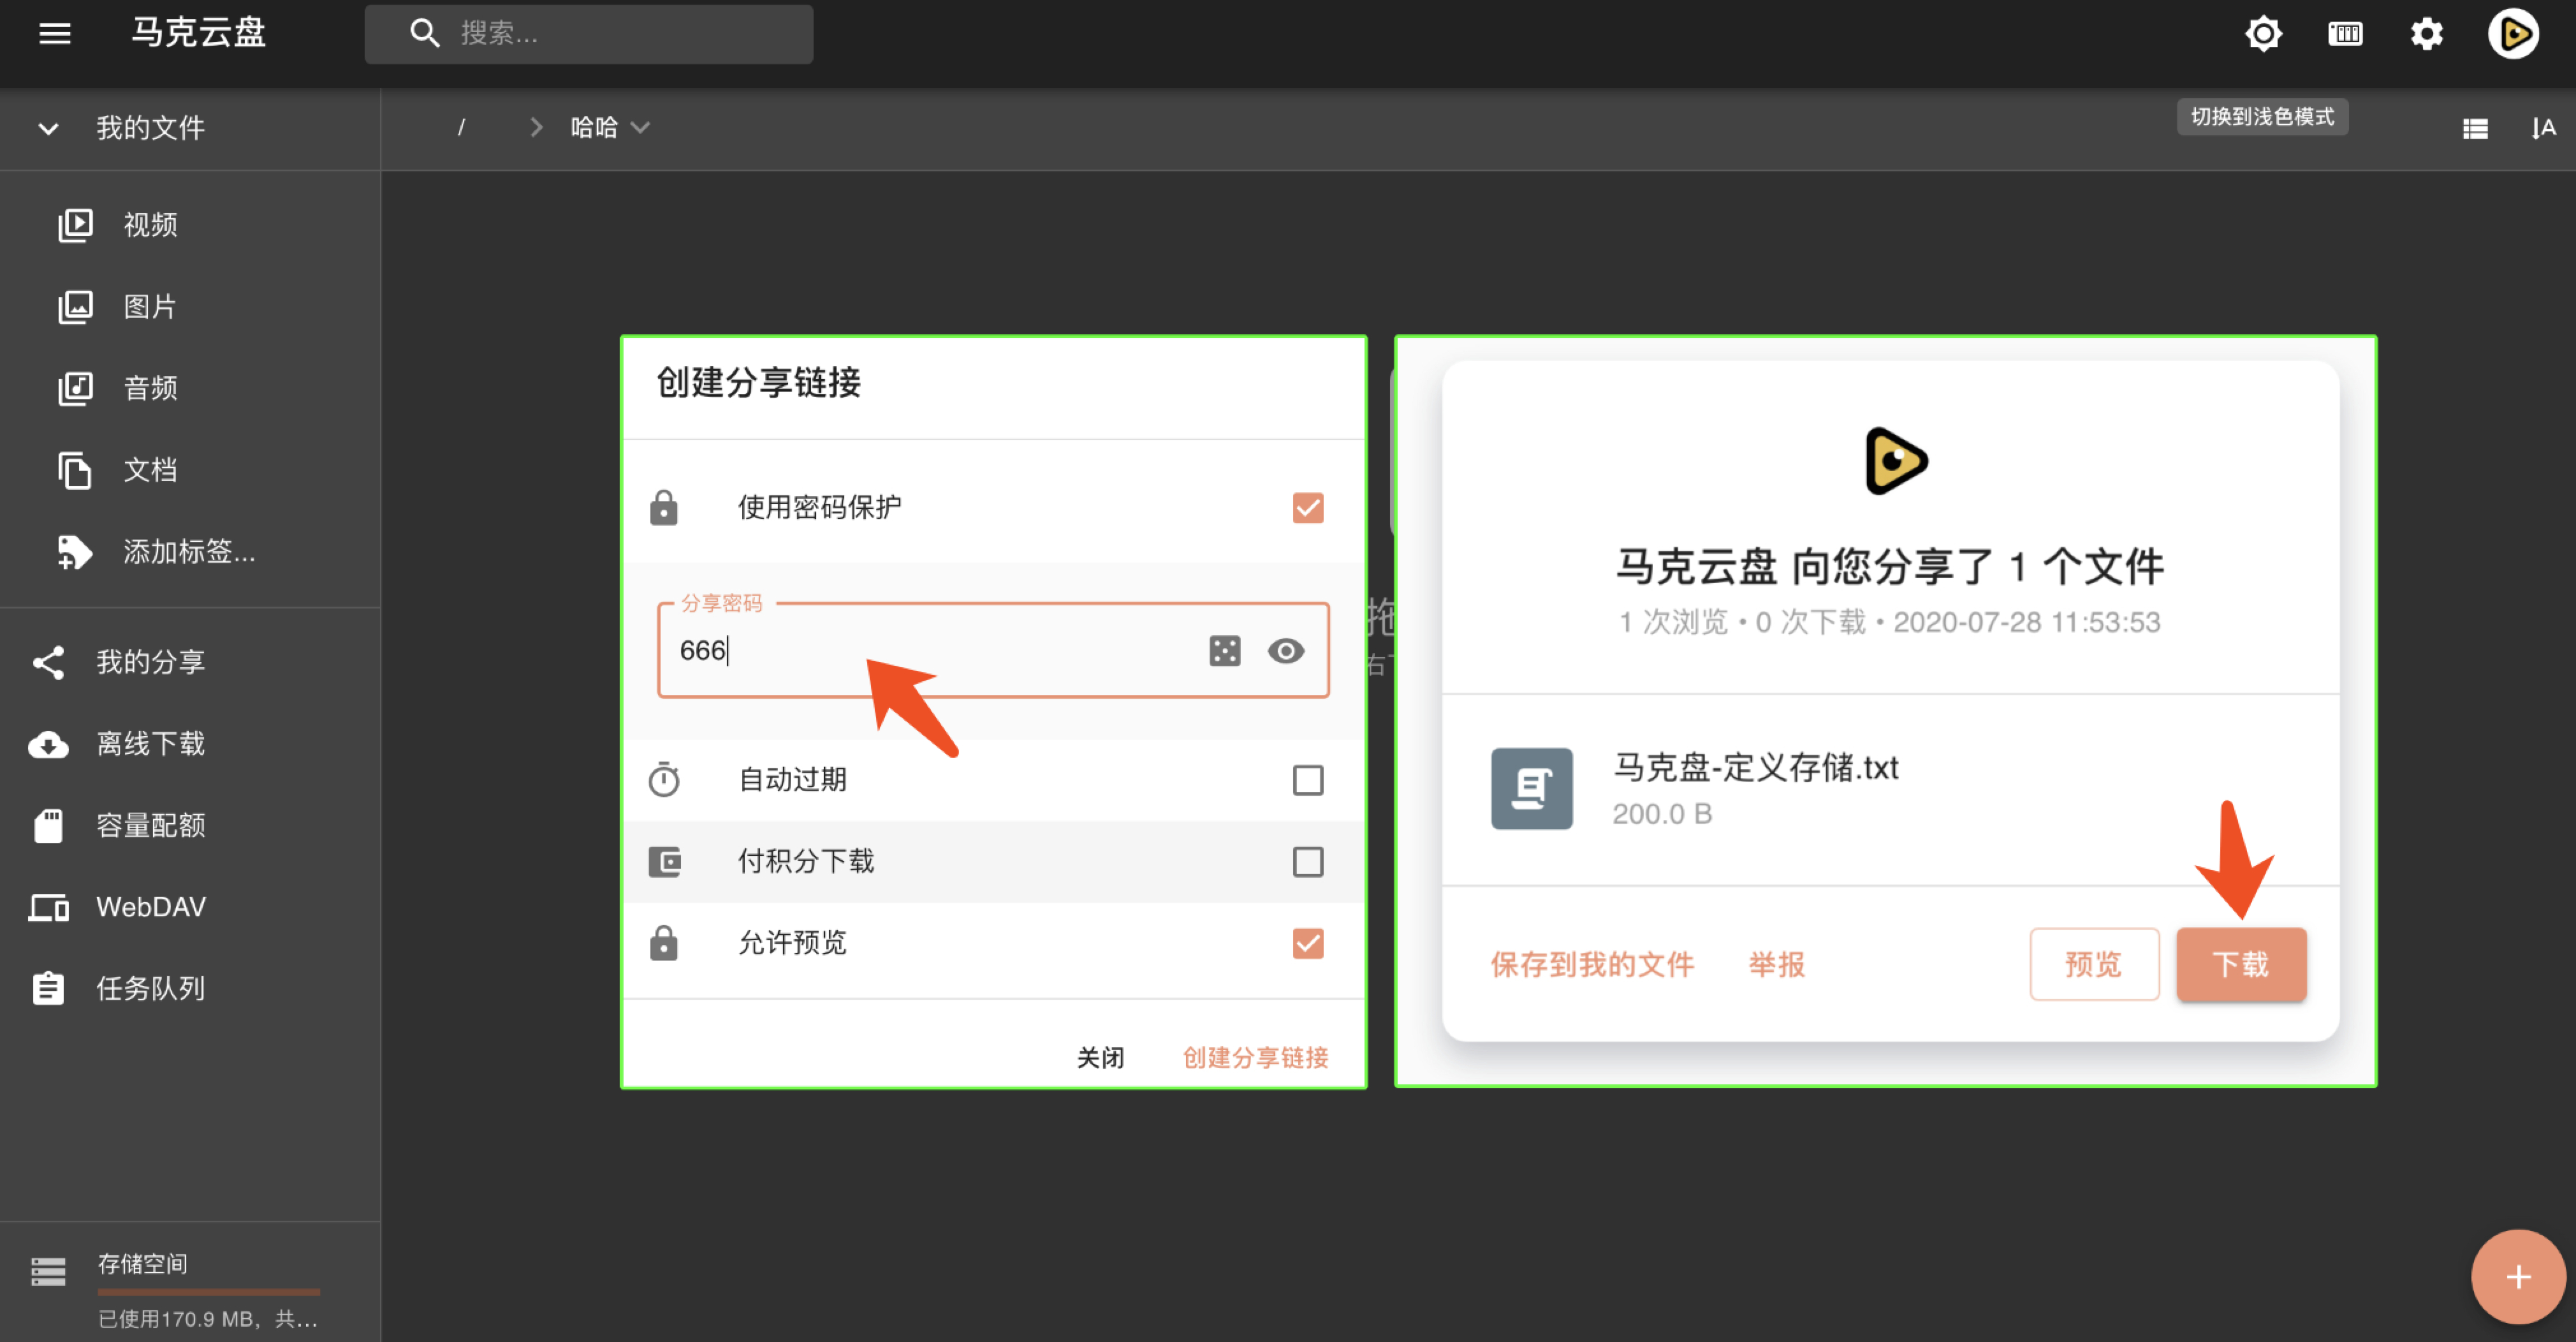This screenshot has width=2576, height=1342.
Task: Click the orange plus floating button
Action: point(2517,1277)
